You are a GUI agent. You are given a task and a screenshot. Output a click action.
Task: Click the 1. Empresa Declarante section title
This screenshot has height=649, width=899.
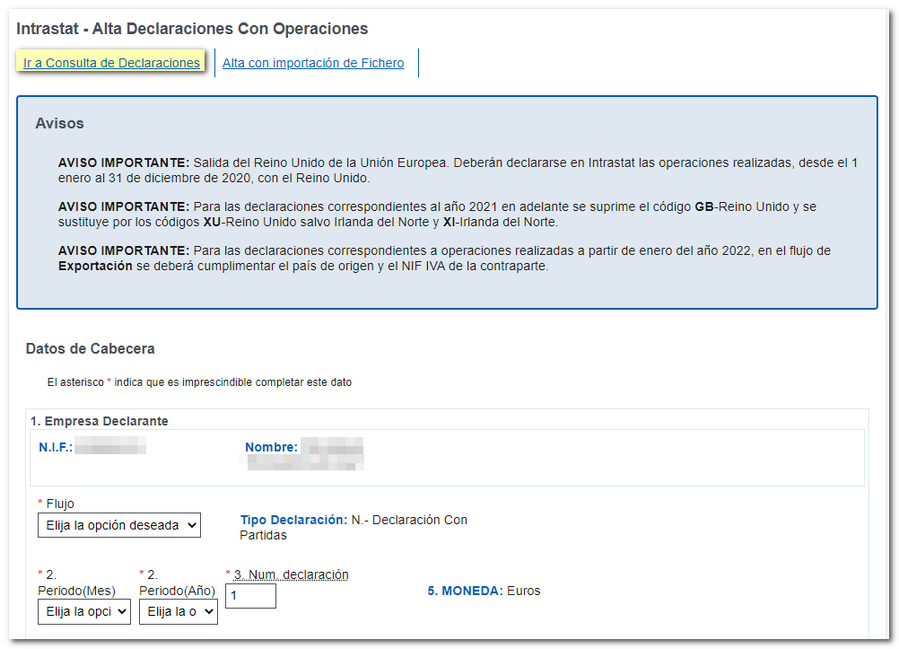(x=99, y=421)
